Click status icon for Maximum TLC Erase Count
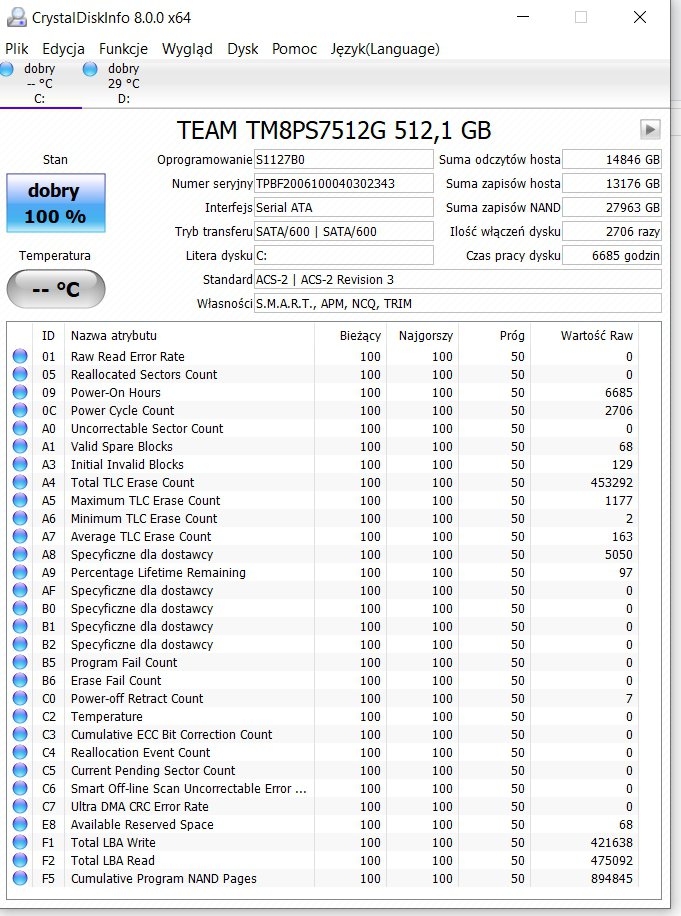681x916 pixels. pyautogui.click(x=20, y=500)
